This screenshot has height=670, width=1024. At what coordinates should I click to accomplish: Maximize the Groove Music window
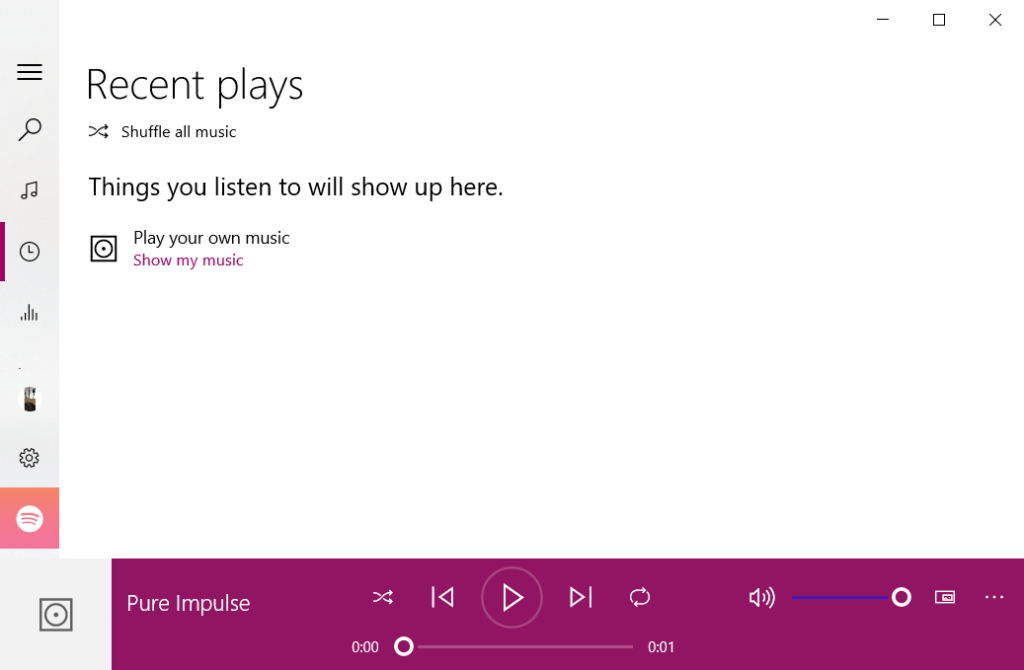click(x=939, y=20)
